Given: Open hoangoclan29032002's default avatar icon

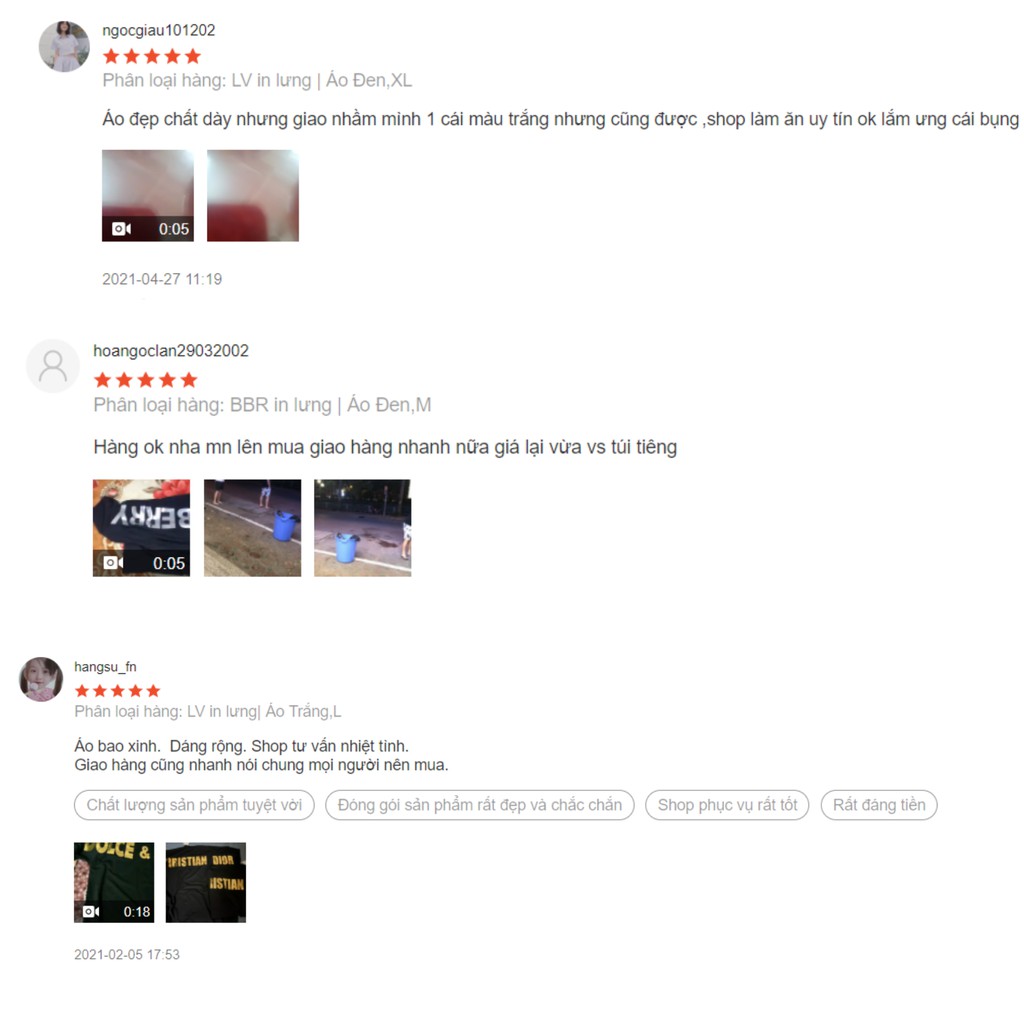Looking at the screenshot, I should (x=53, y=366).
